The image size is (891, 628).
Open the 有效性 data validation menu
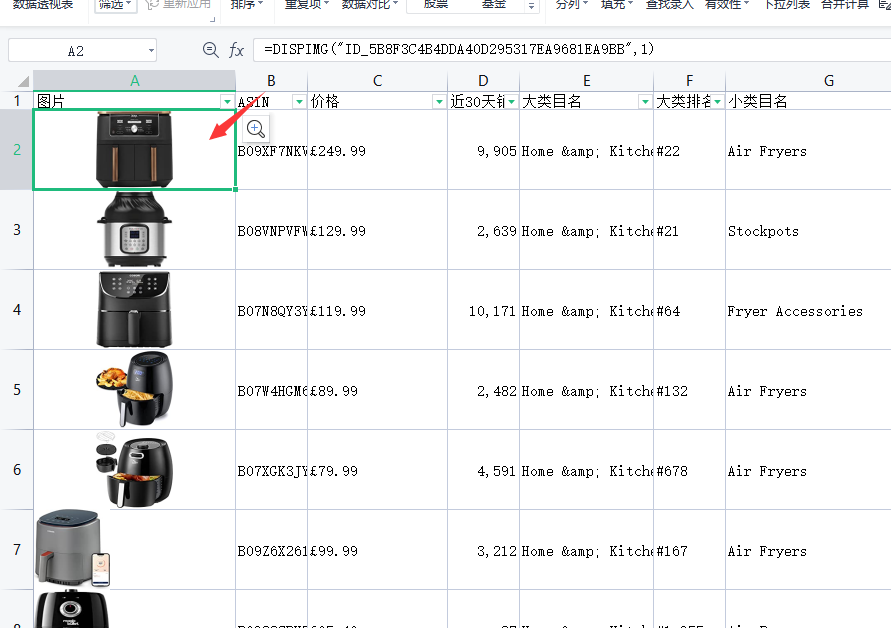click(727, 5)
